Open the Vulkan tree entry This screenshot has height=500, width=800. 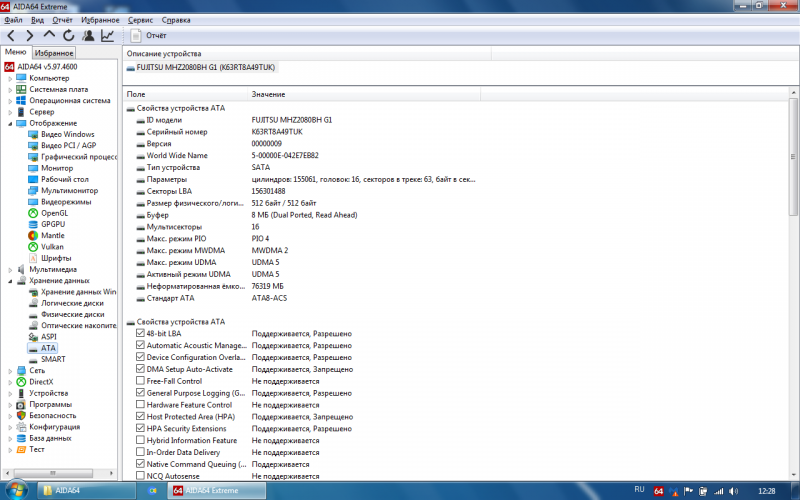pos(52,246)
